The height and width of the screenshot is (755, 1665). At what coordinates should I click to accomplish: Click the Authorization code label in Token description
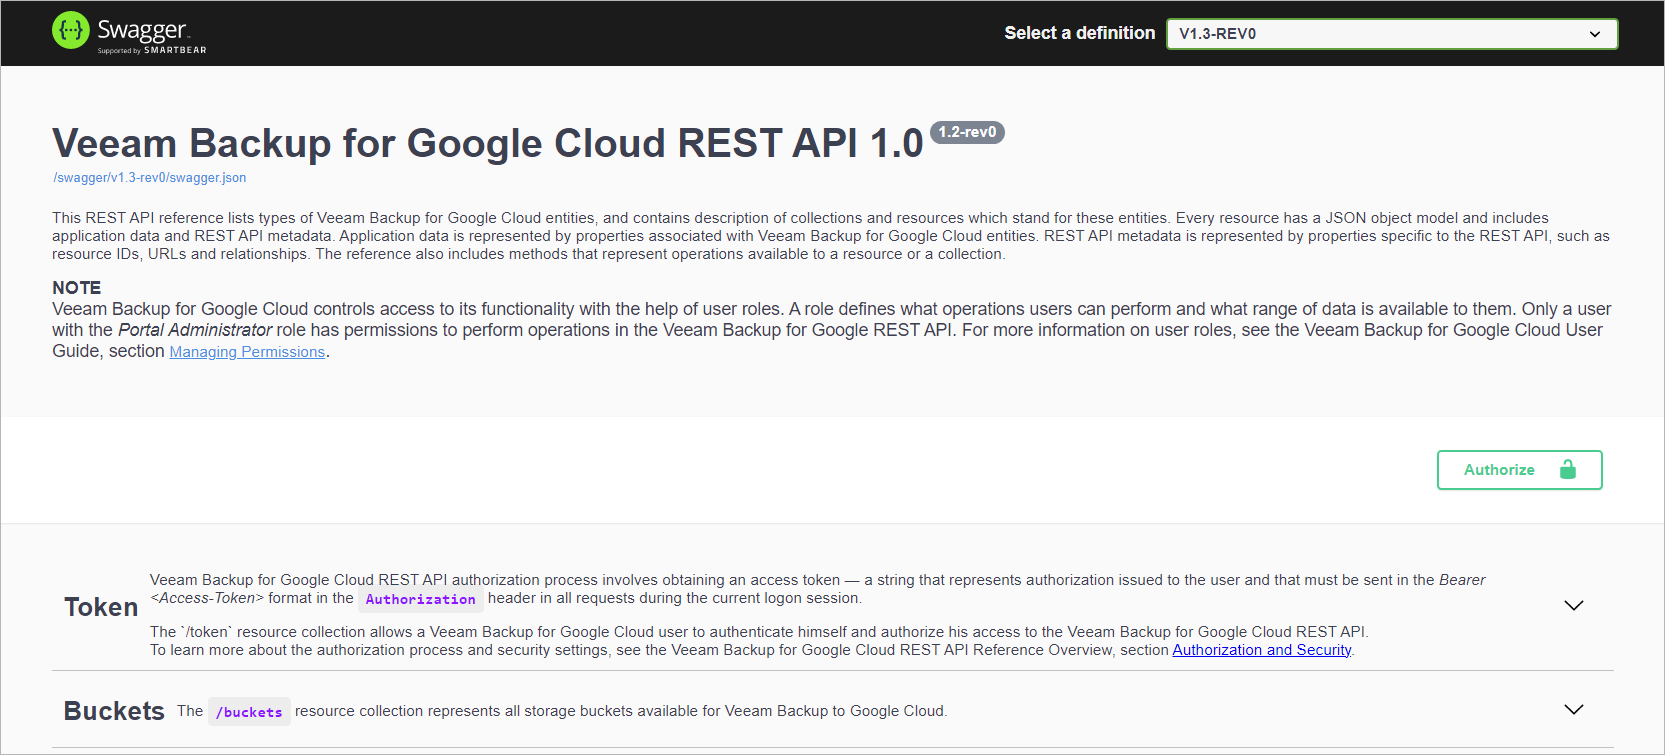(420, 599)
